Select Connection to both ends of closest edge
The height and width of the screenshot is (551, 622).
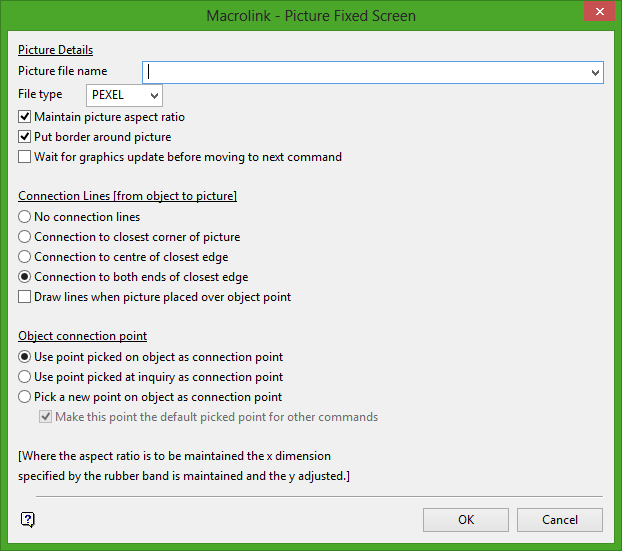[x=25, y=277]
